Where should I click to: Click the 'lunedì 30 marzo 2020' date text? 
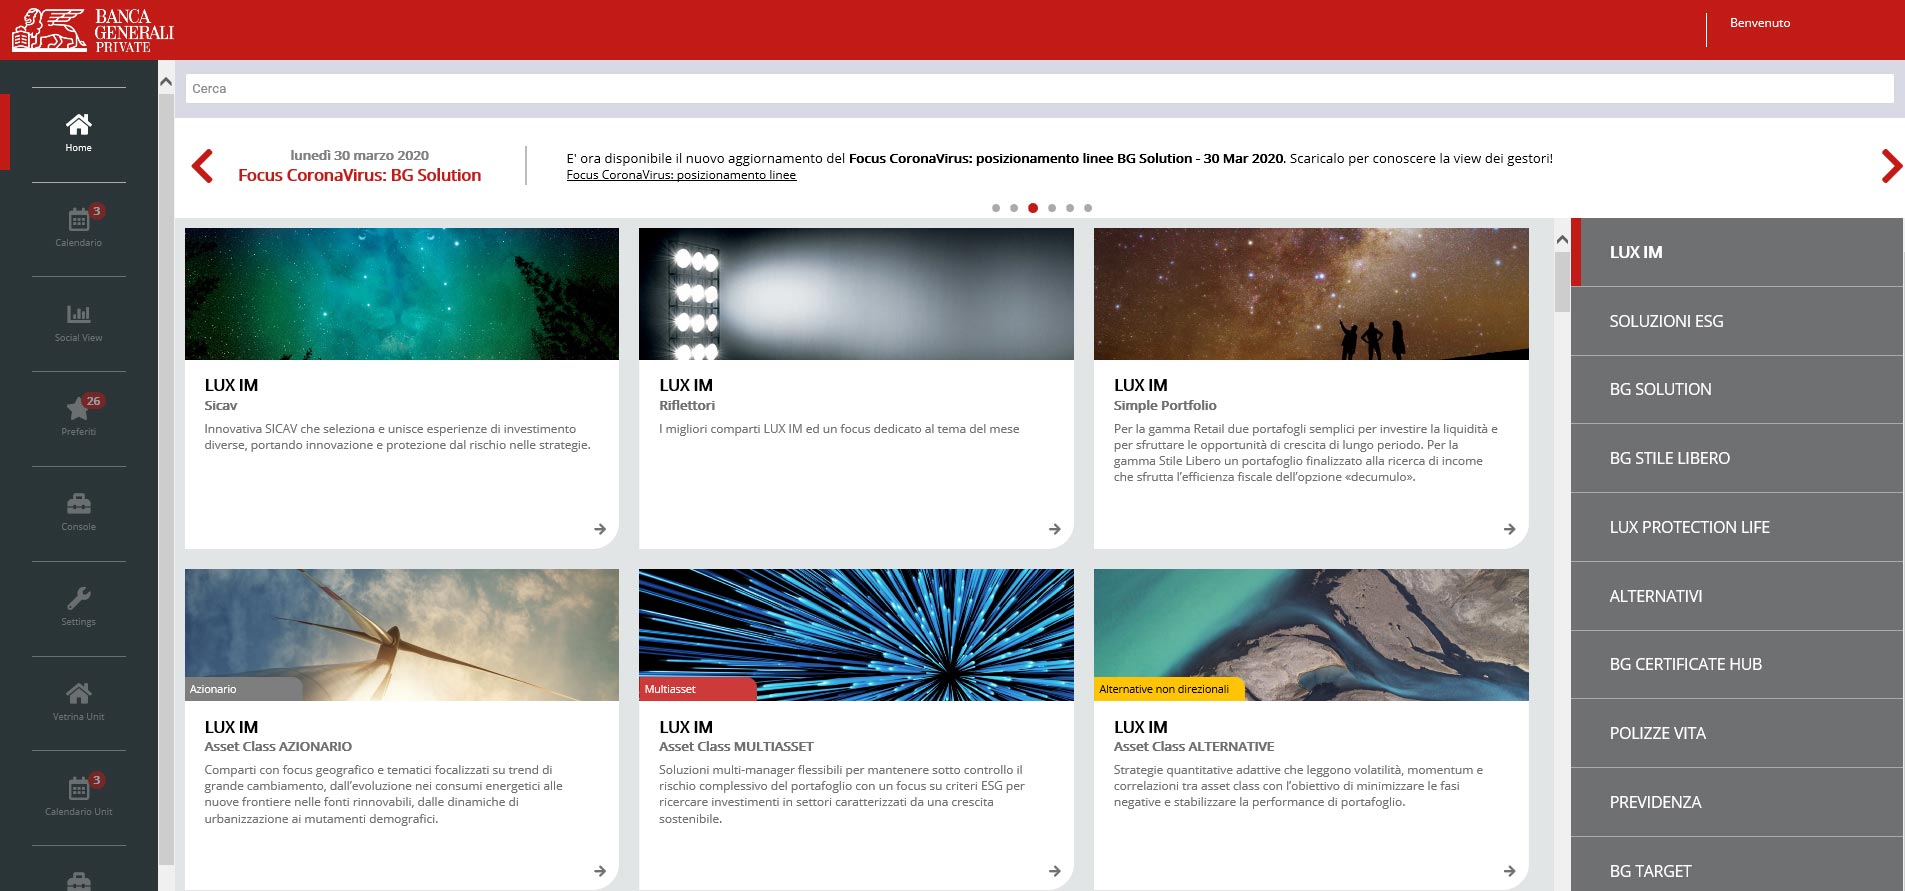coord(360,155)
